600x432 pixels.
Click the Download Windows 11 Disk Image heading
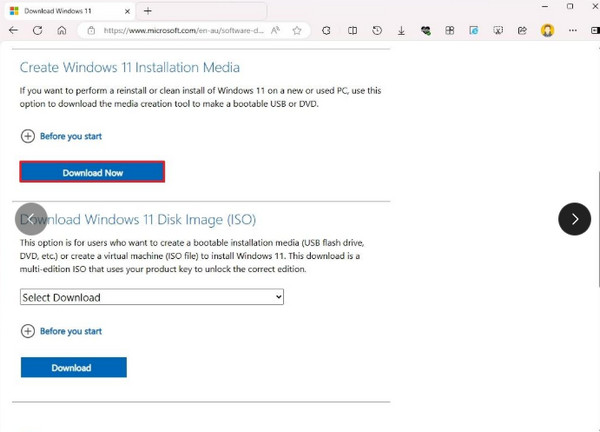[x=138, y=220]
